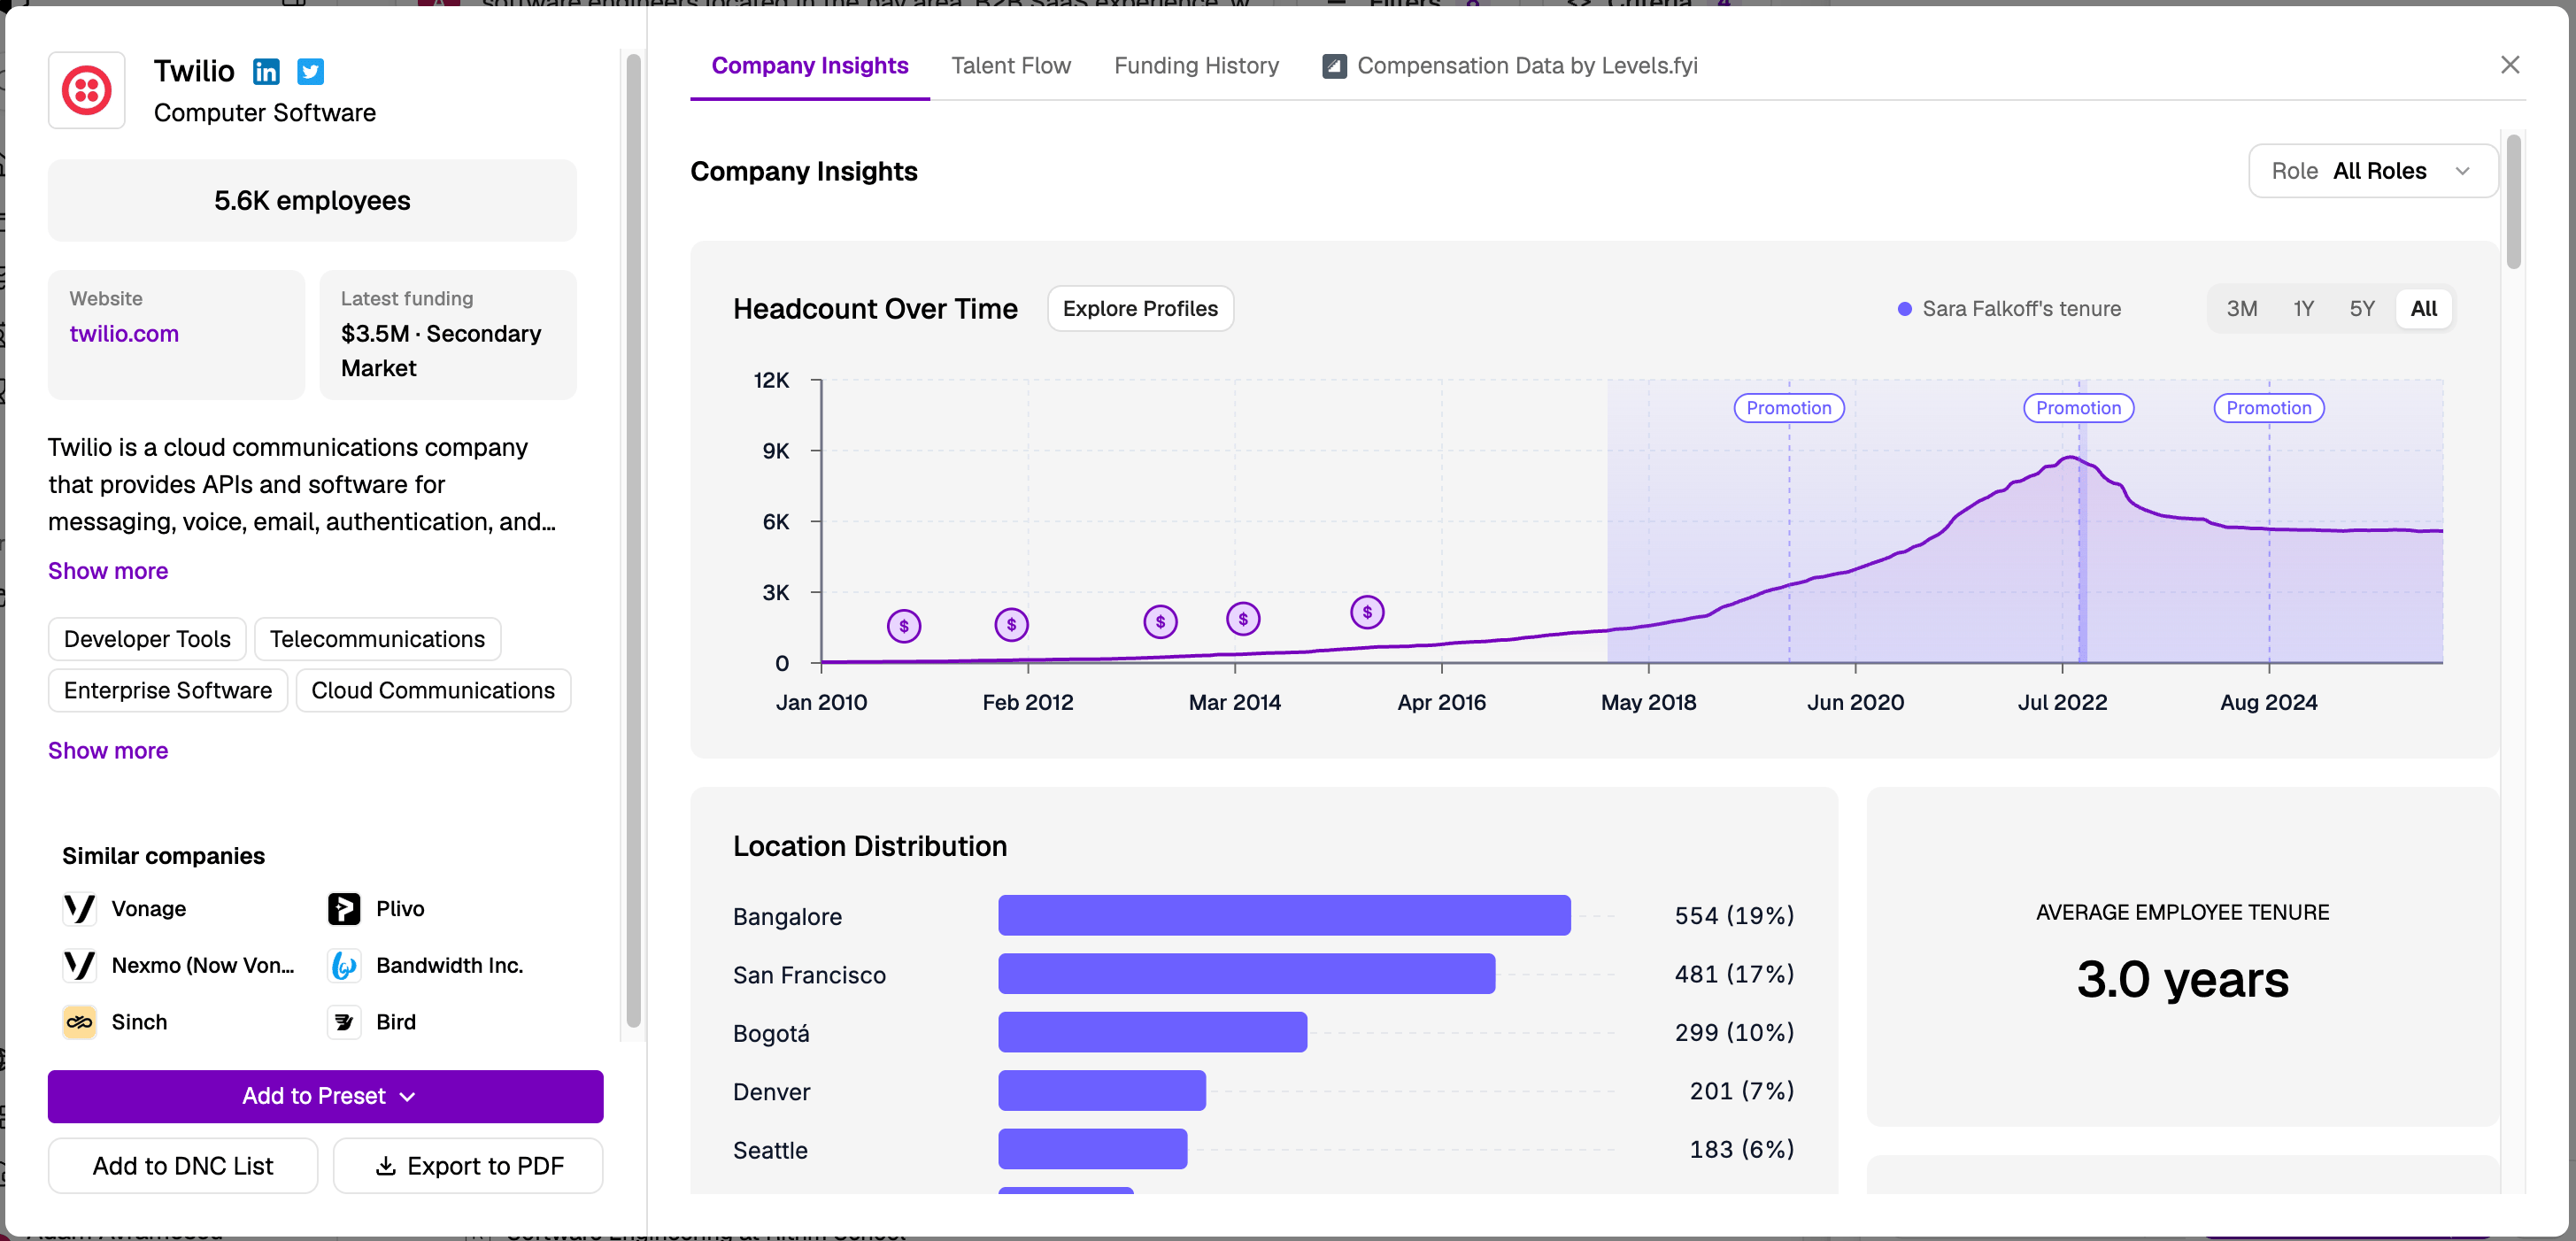
Task: Select the All time range
Action: point(2424,309)
